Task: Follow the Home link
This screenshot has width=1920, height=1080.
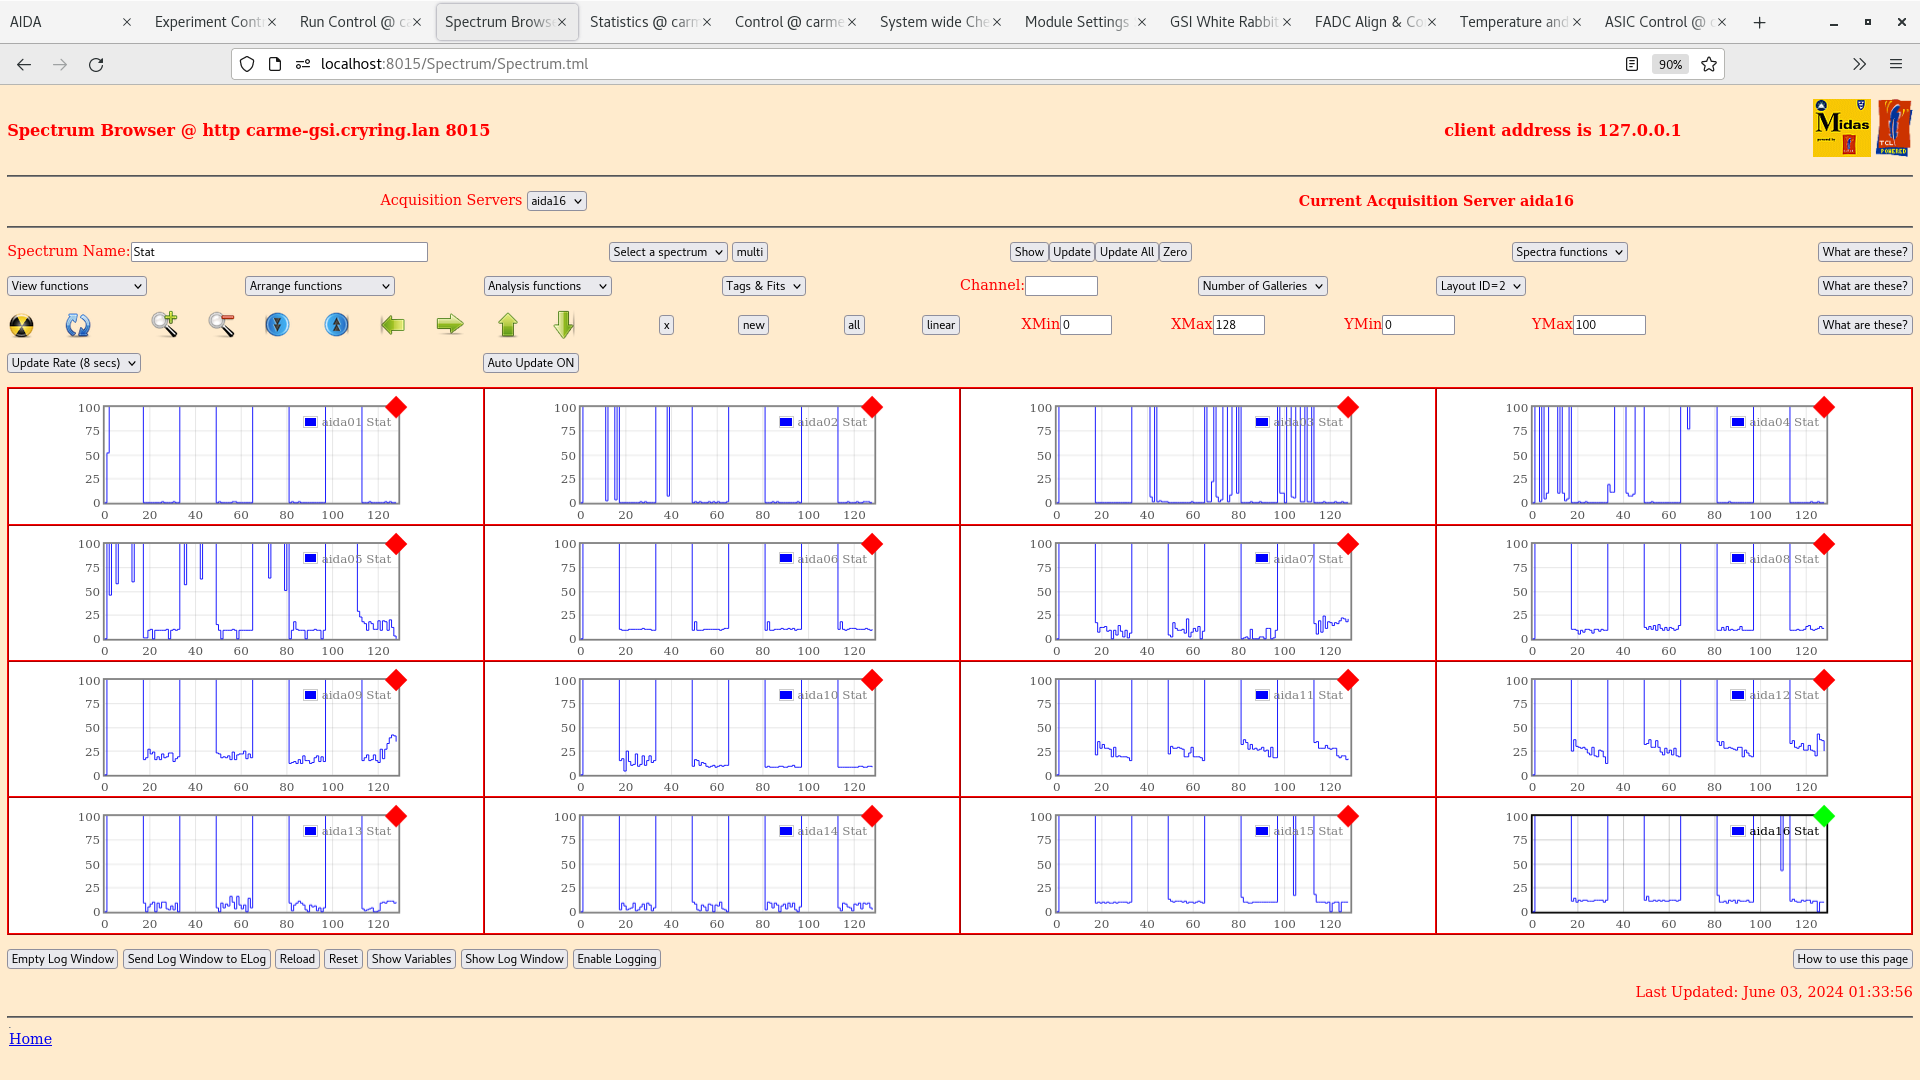Action: 30,1039
